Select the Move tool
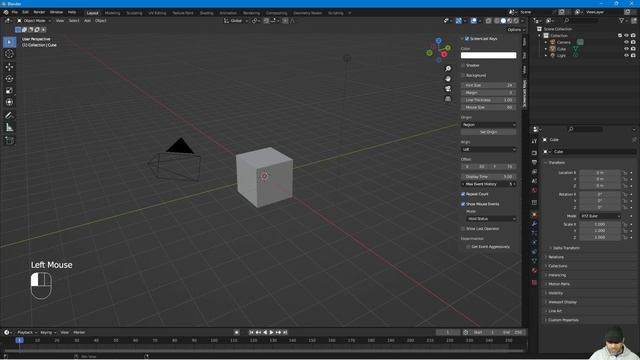The height and width of the screenshot is (360, 640). coord(9,67)
